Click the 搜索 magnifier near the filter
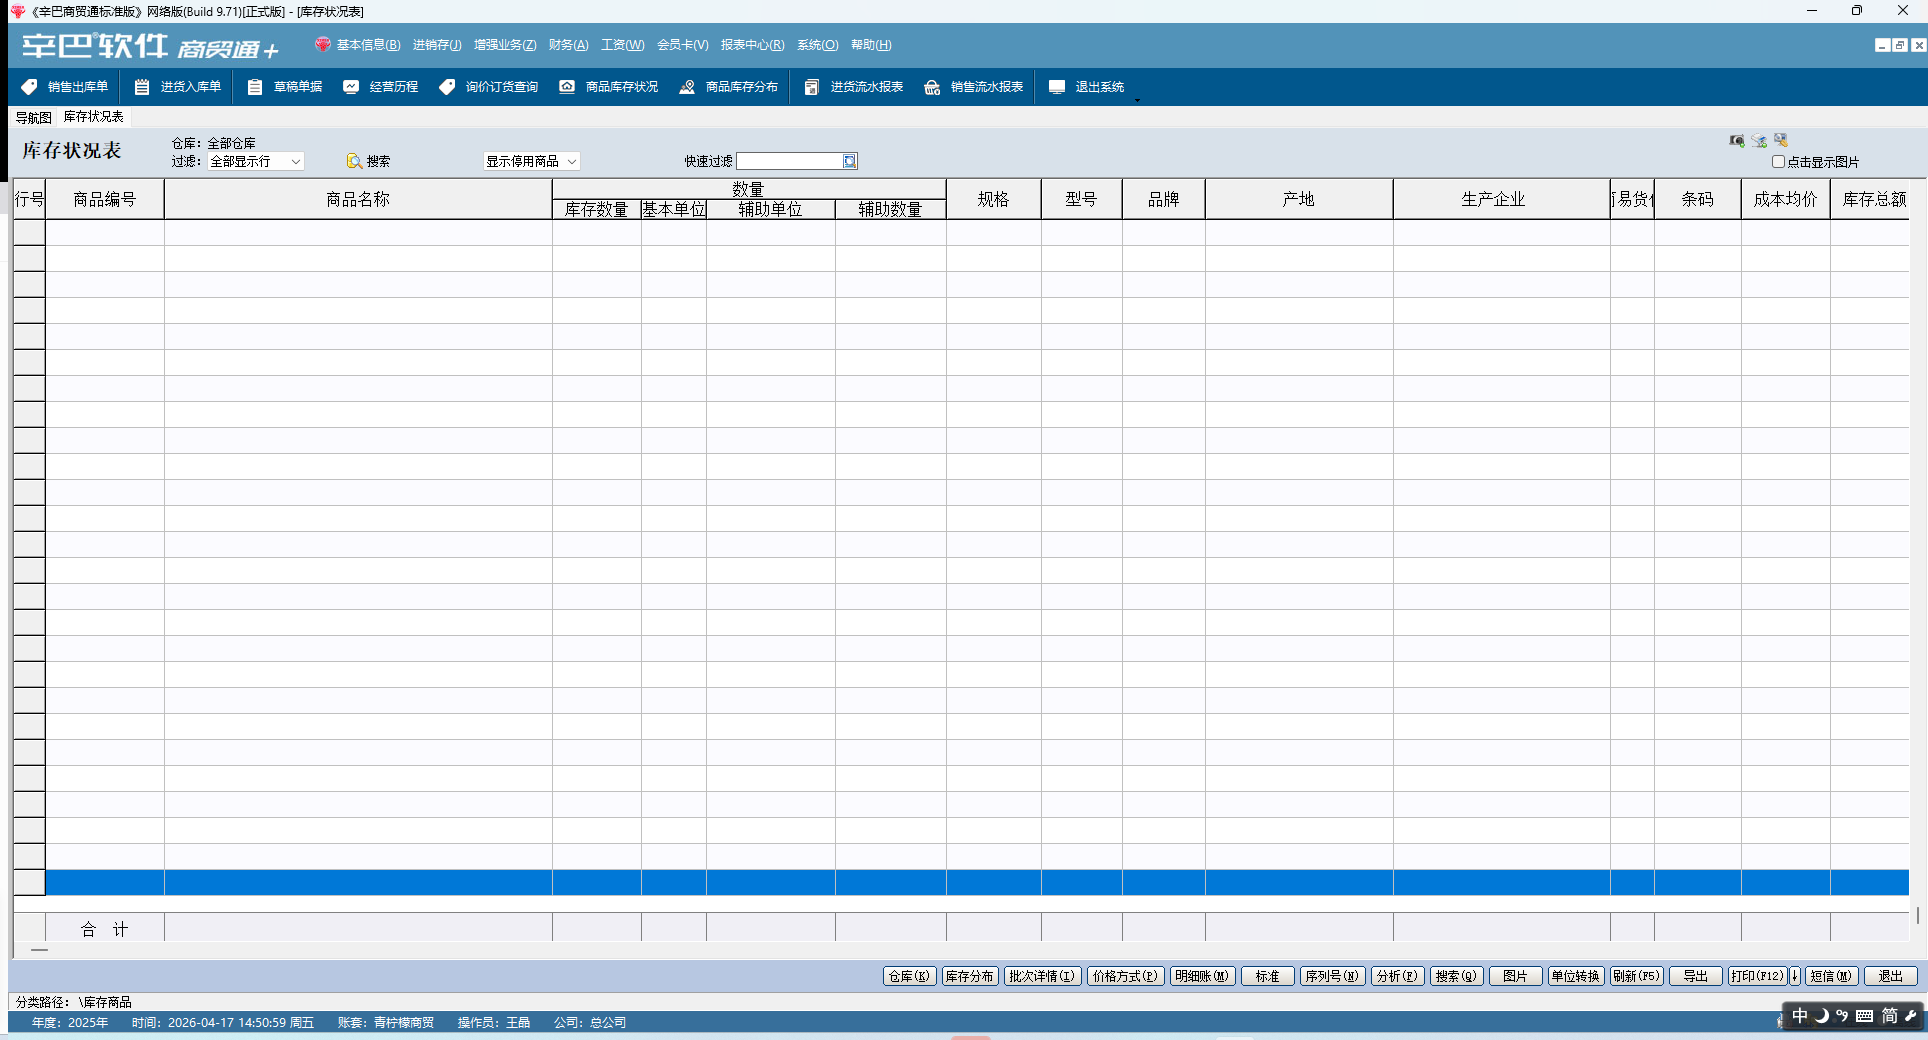This screenshot has height=1040, width=1928. pyautogui.click(x=368, y=161)
